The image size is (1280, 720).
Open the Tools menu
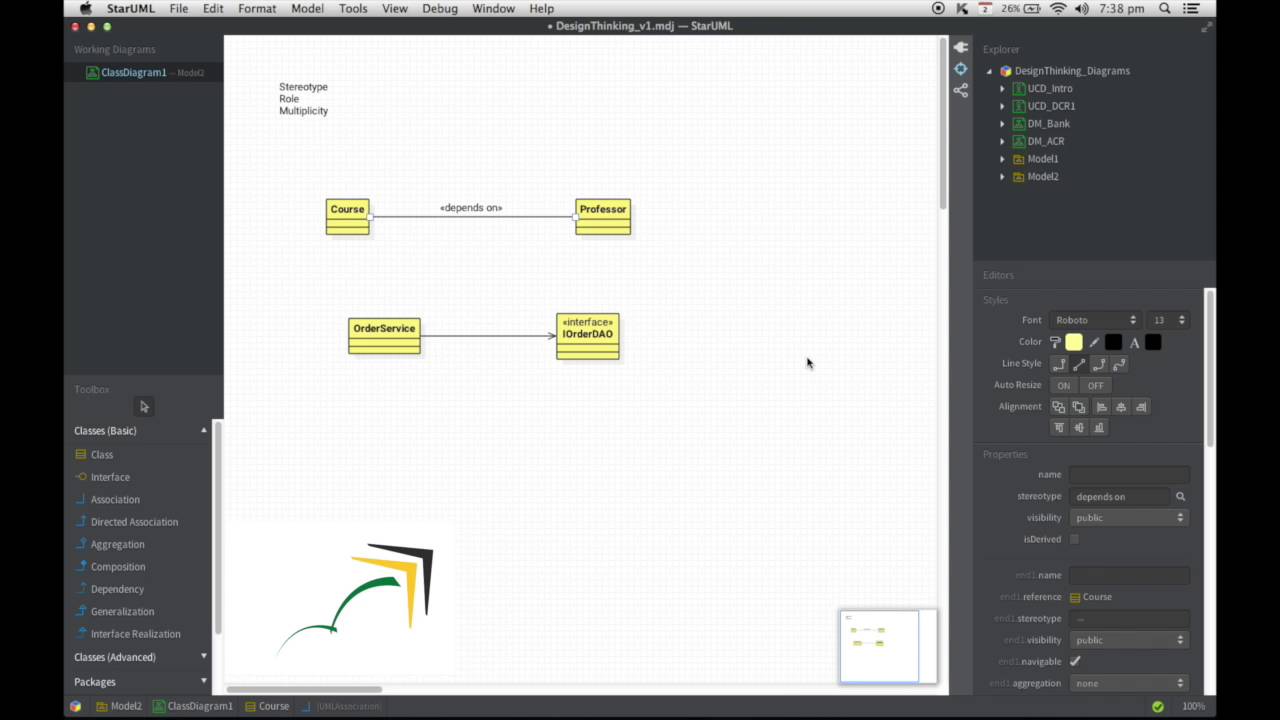tap(353, 8)
